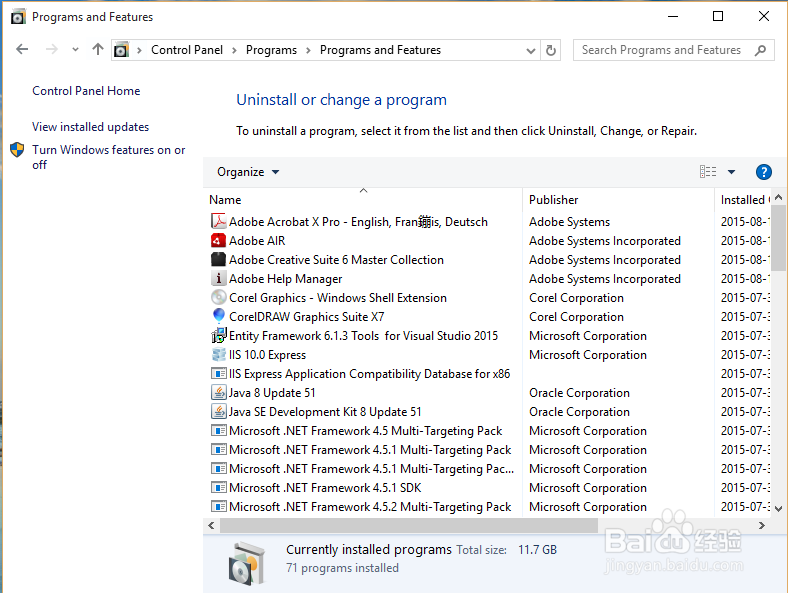Click the forward navigation arrow

coord(51,49)
